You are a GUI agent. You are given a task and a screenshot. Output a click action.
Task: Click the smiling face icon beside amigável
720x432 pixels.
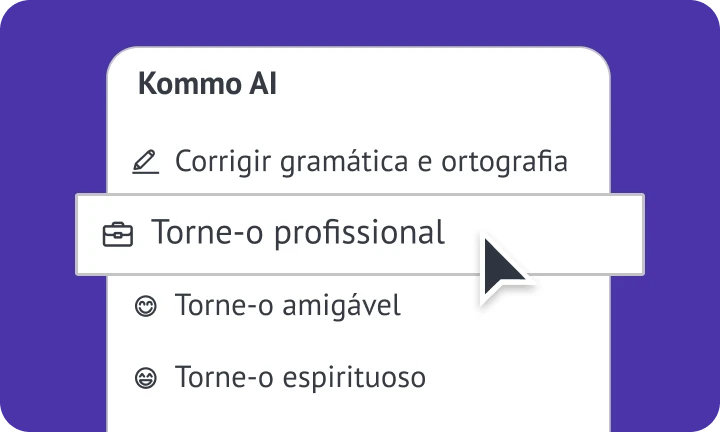pos(144,306)
